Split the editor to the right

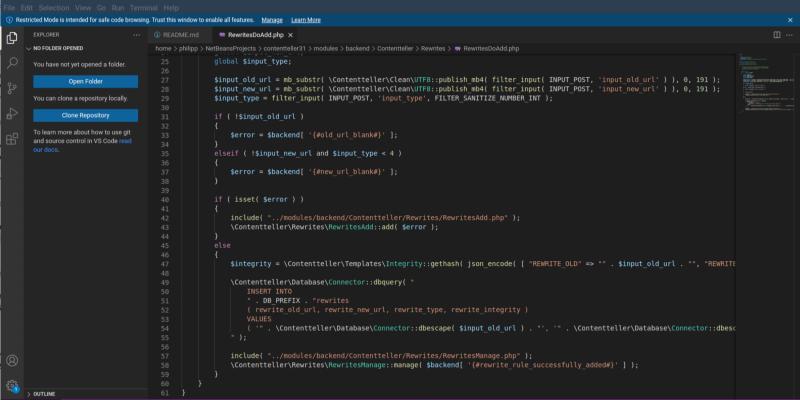776,34
